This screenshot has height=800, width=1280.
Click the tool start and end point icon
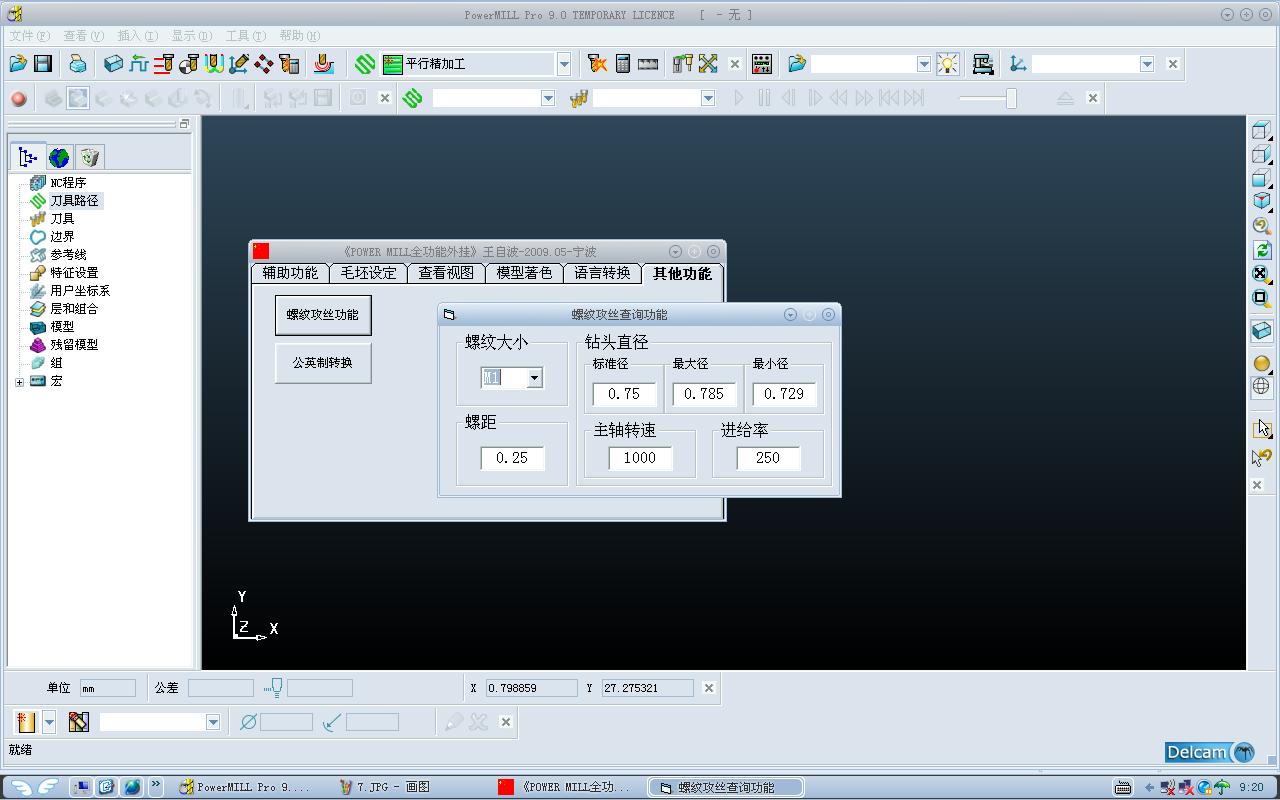click(x=188, y=64)
